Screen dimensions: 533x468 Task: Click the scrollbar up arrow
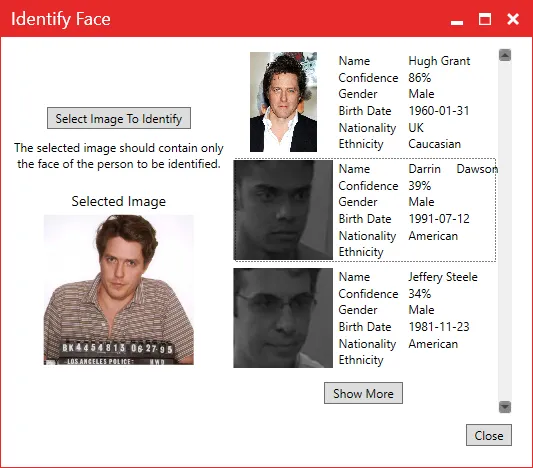click(505, 55)
